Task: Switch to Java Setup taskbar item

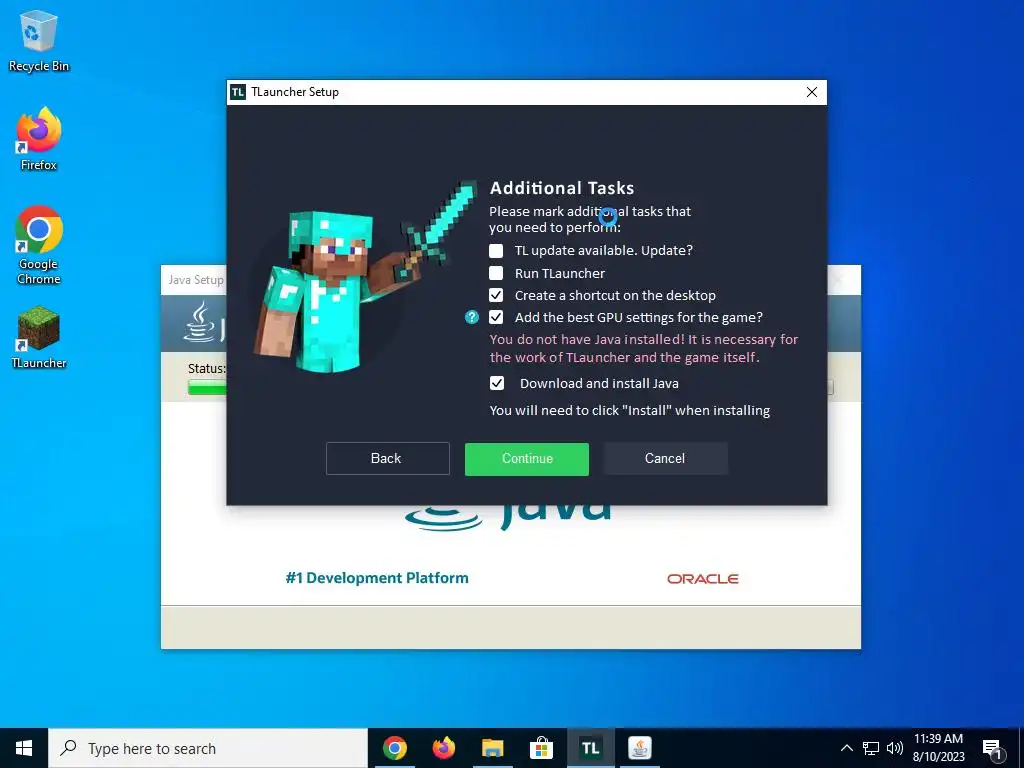Action: click(x=639, y=748)
